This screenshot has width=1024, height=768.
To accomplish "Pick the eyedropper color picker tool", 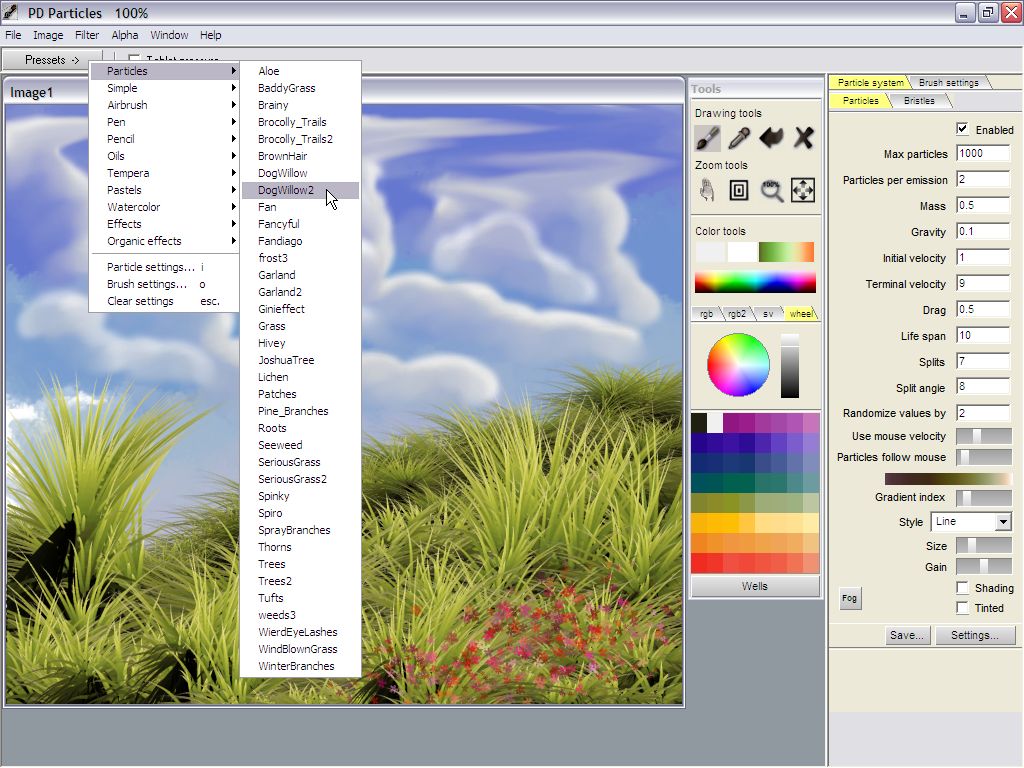I will click(739, 137).
